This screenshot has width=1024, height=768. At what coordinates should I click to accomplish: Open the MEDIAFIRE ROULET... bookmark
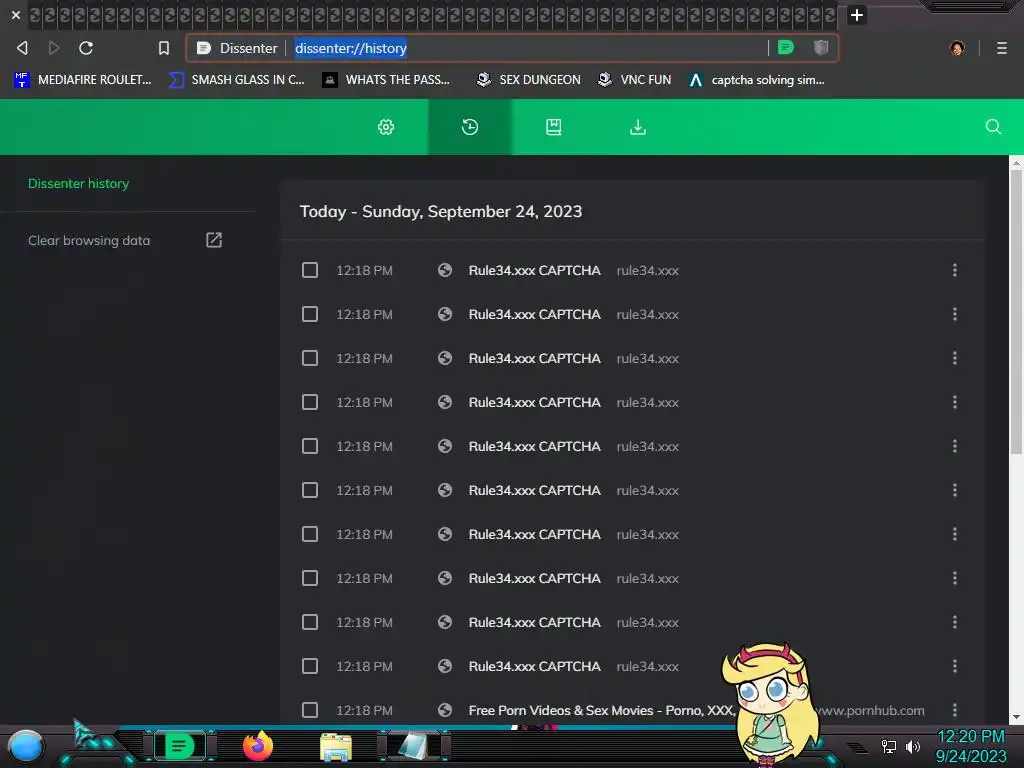point(83,80)
